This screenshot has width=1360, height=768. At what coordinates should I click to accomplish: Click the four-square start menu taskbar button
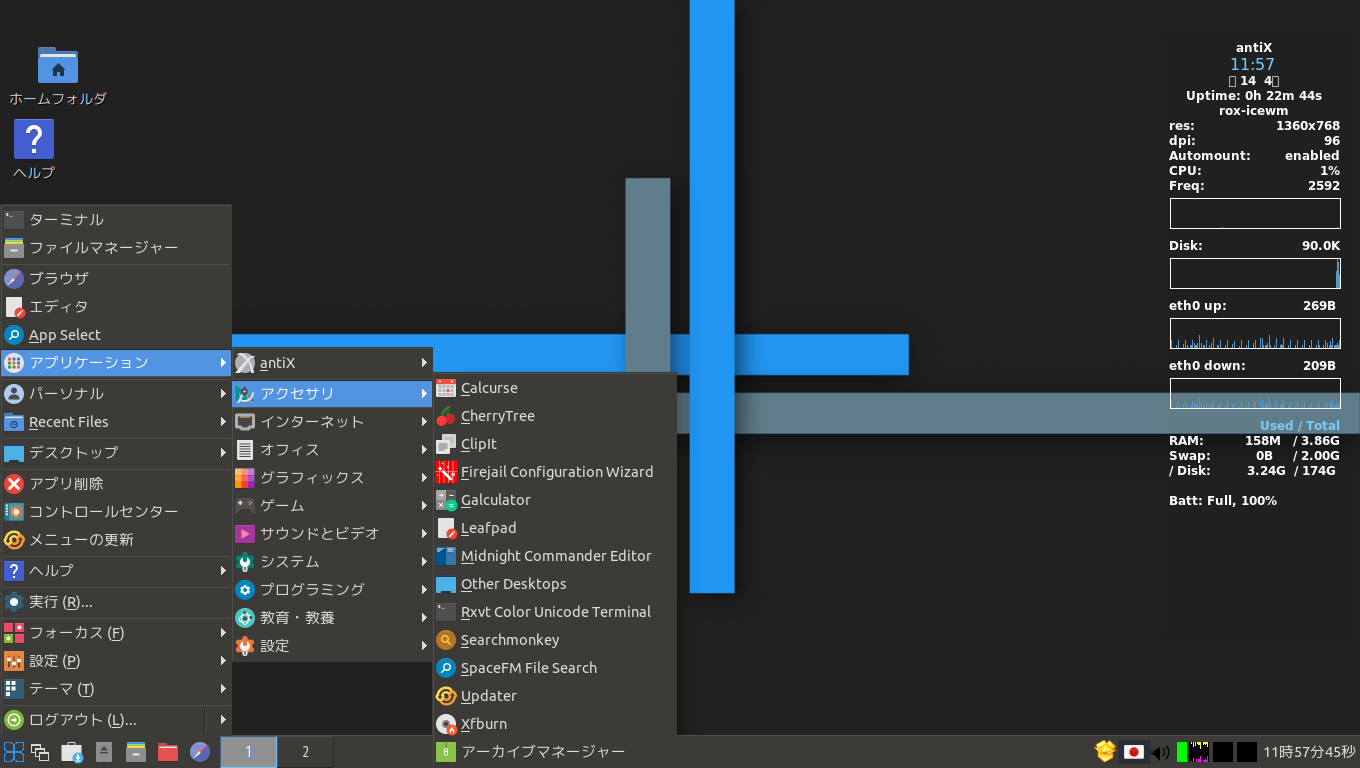14,752
